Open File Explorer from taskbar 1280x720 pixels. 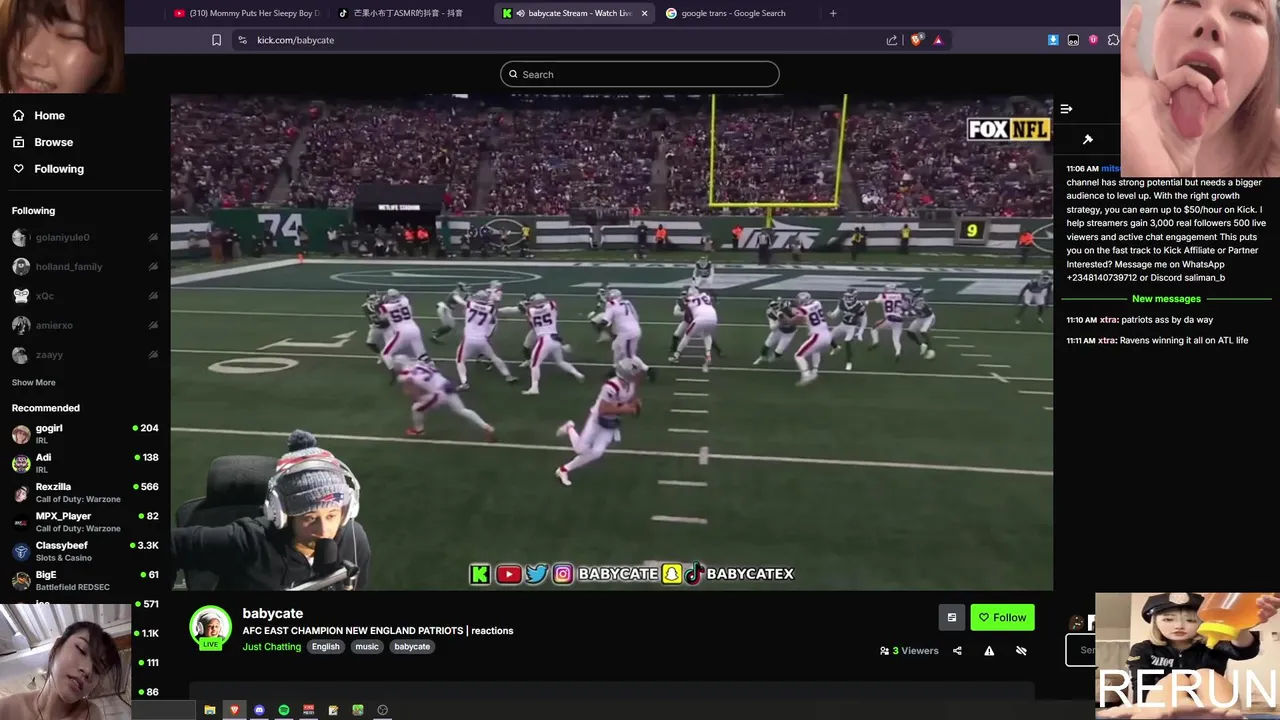coord(210,710)
